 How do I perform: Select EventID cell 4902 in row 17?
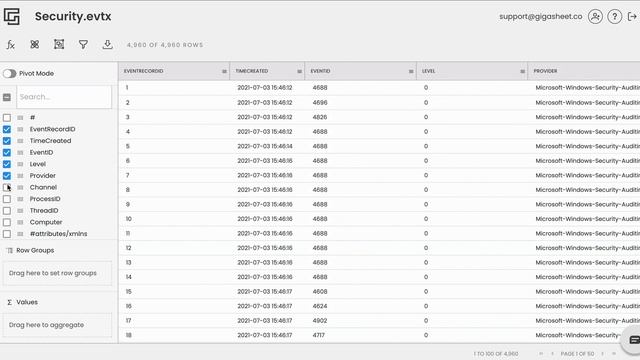pyautogui.click(x=320, y=321)
